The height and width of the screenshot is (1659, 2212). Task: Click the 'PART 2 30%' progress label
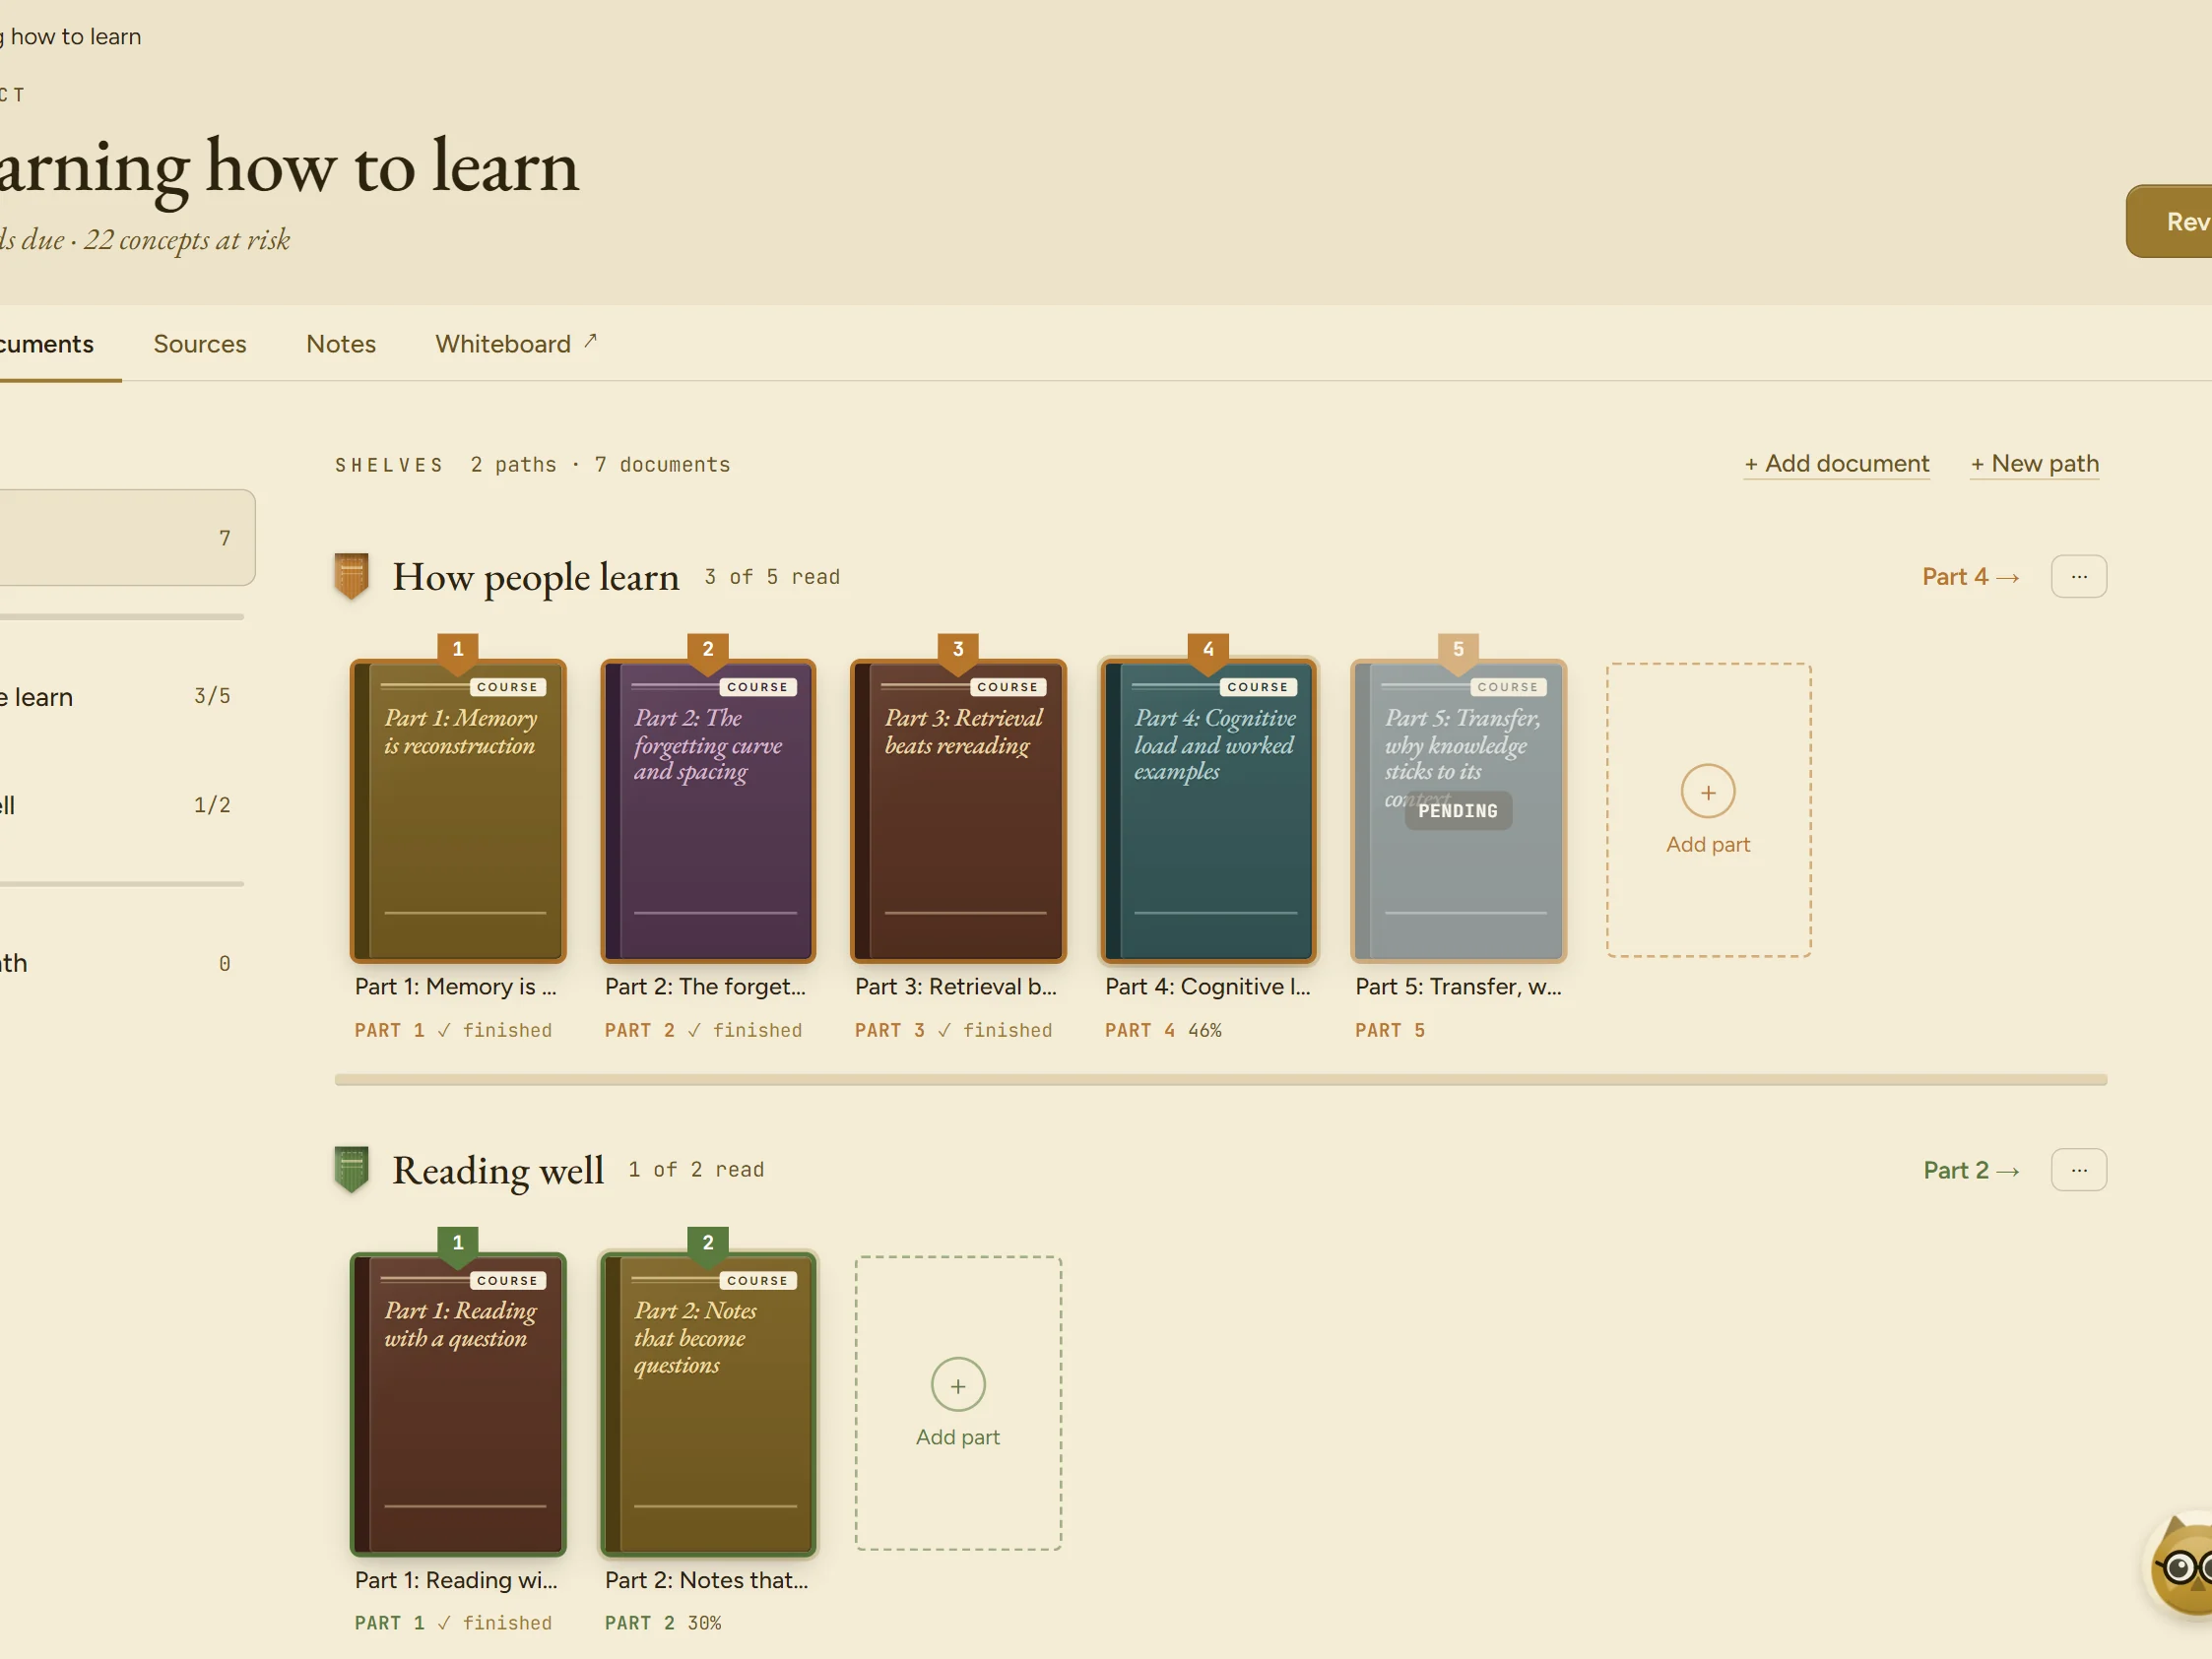pyautogui.click(x=663, y=1623)
